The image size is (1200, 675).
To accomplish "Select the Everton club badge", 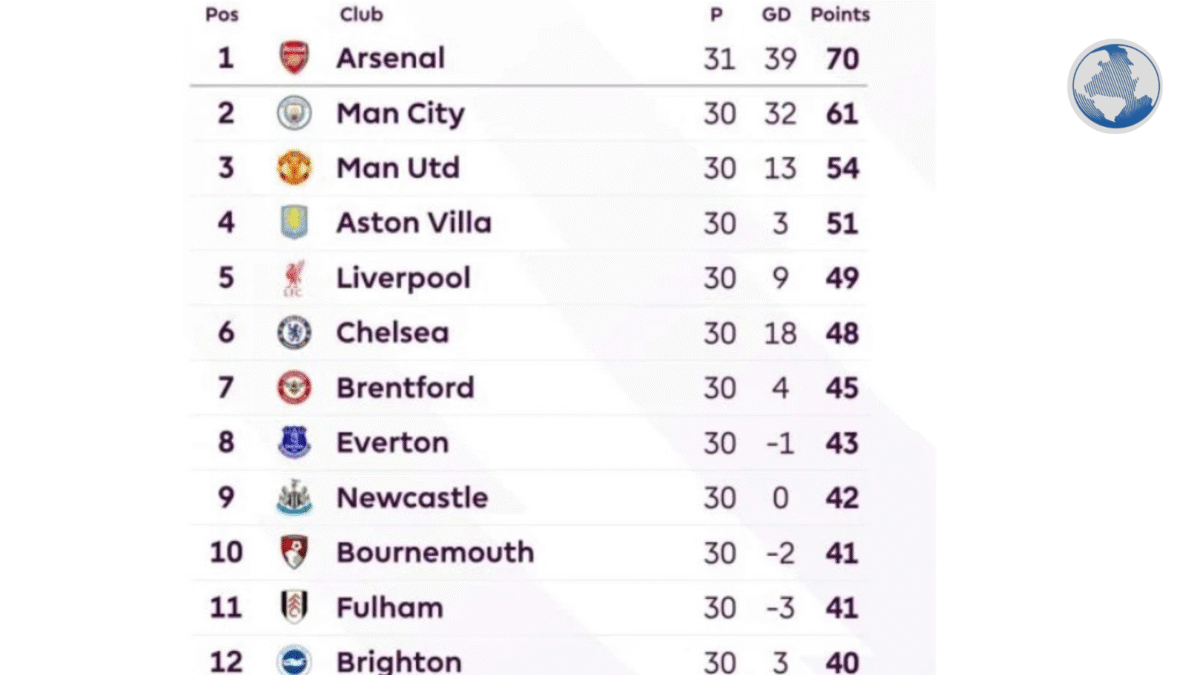I will click(294, 443).
